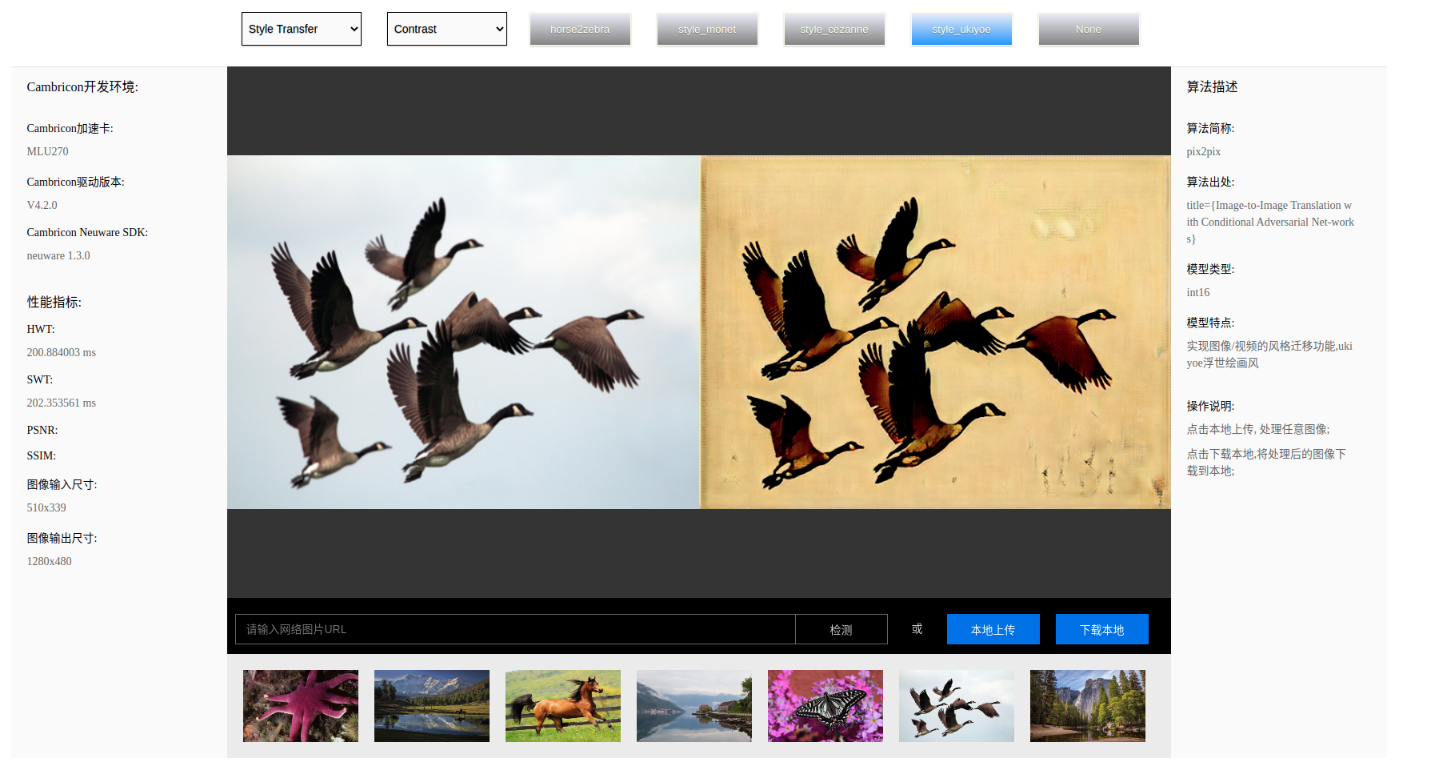
Task: Pick the calm lake village thumbnail
Action: [694, 706]
